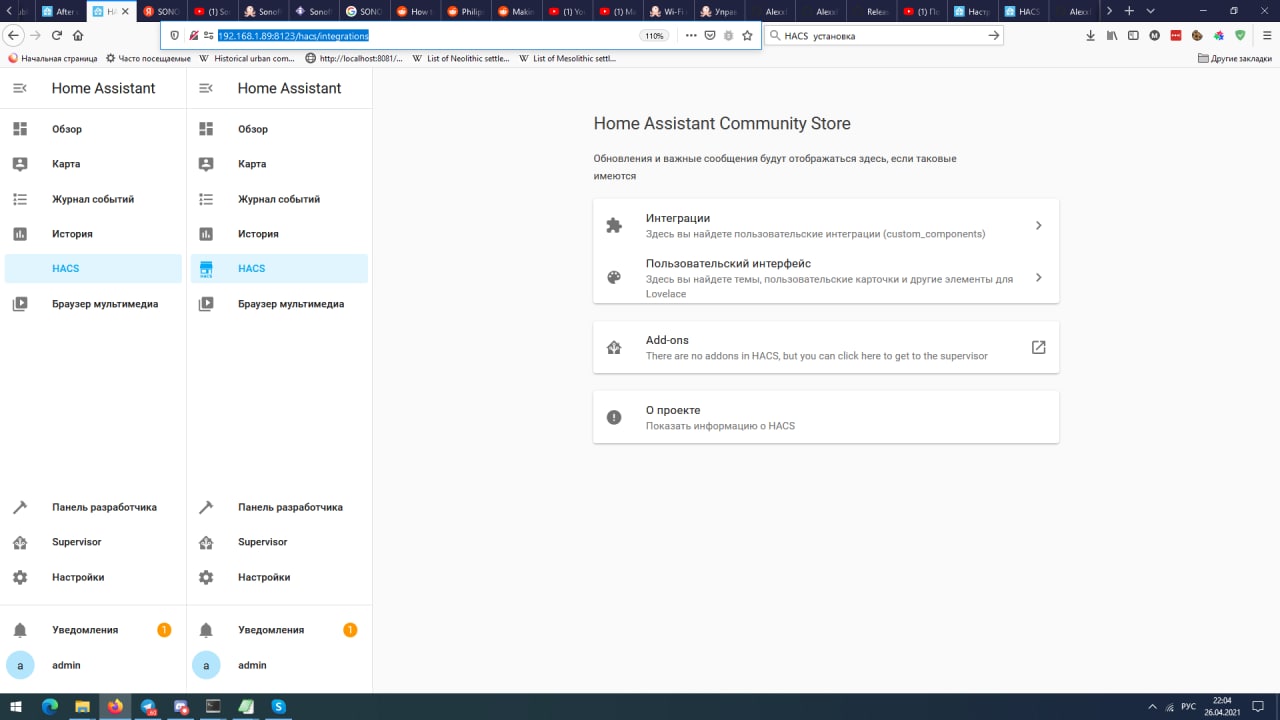Viewport: 1280px width, 720px height.
Task: Open admin profile avatar in leftmost sidebar
Action: (x=20, y=665)
